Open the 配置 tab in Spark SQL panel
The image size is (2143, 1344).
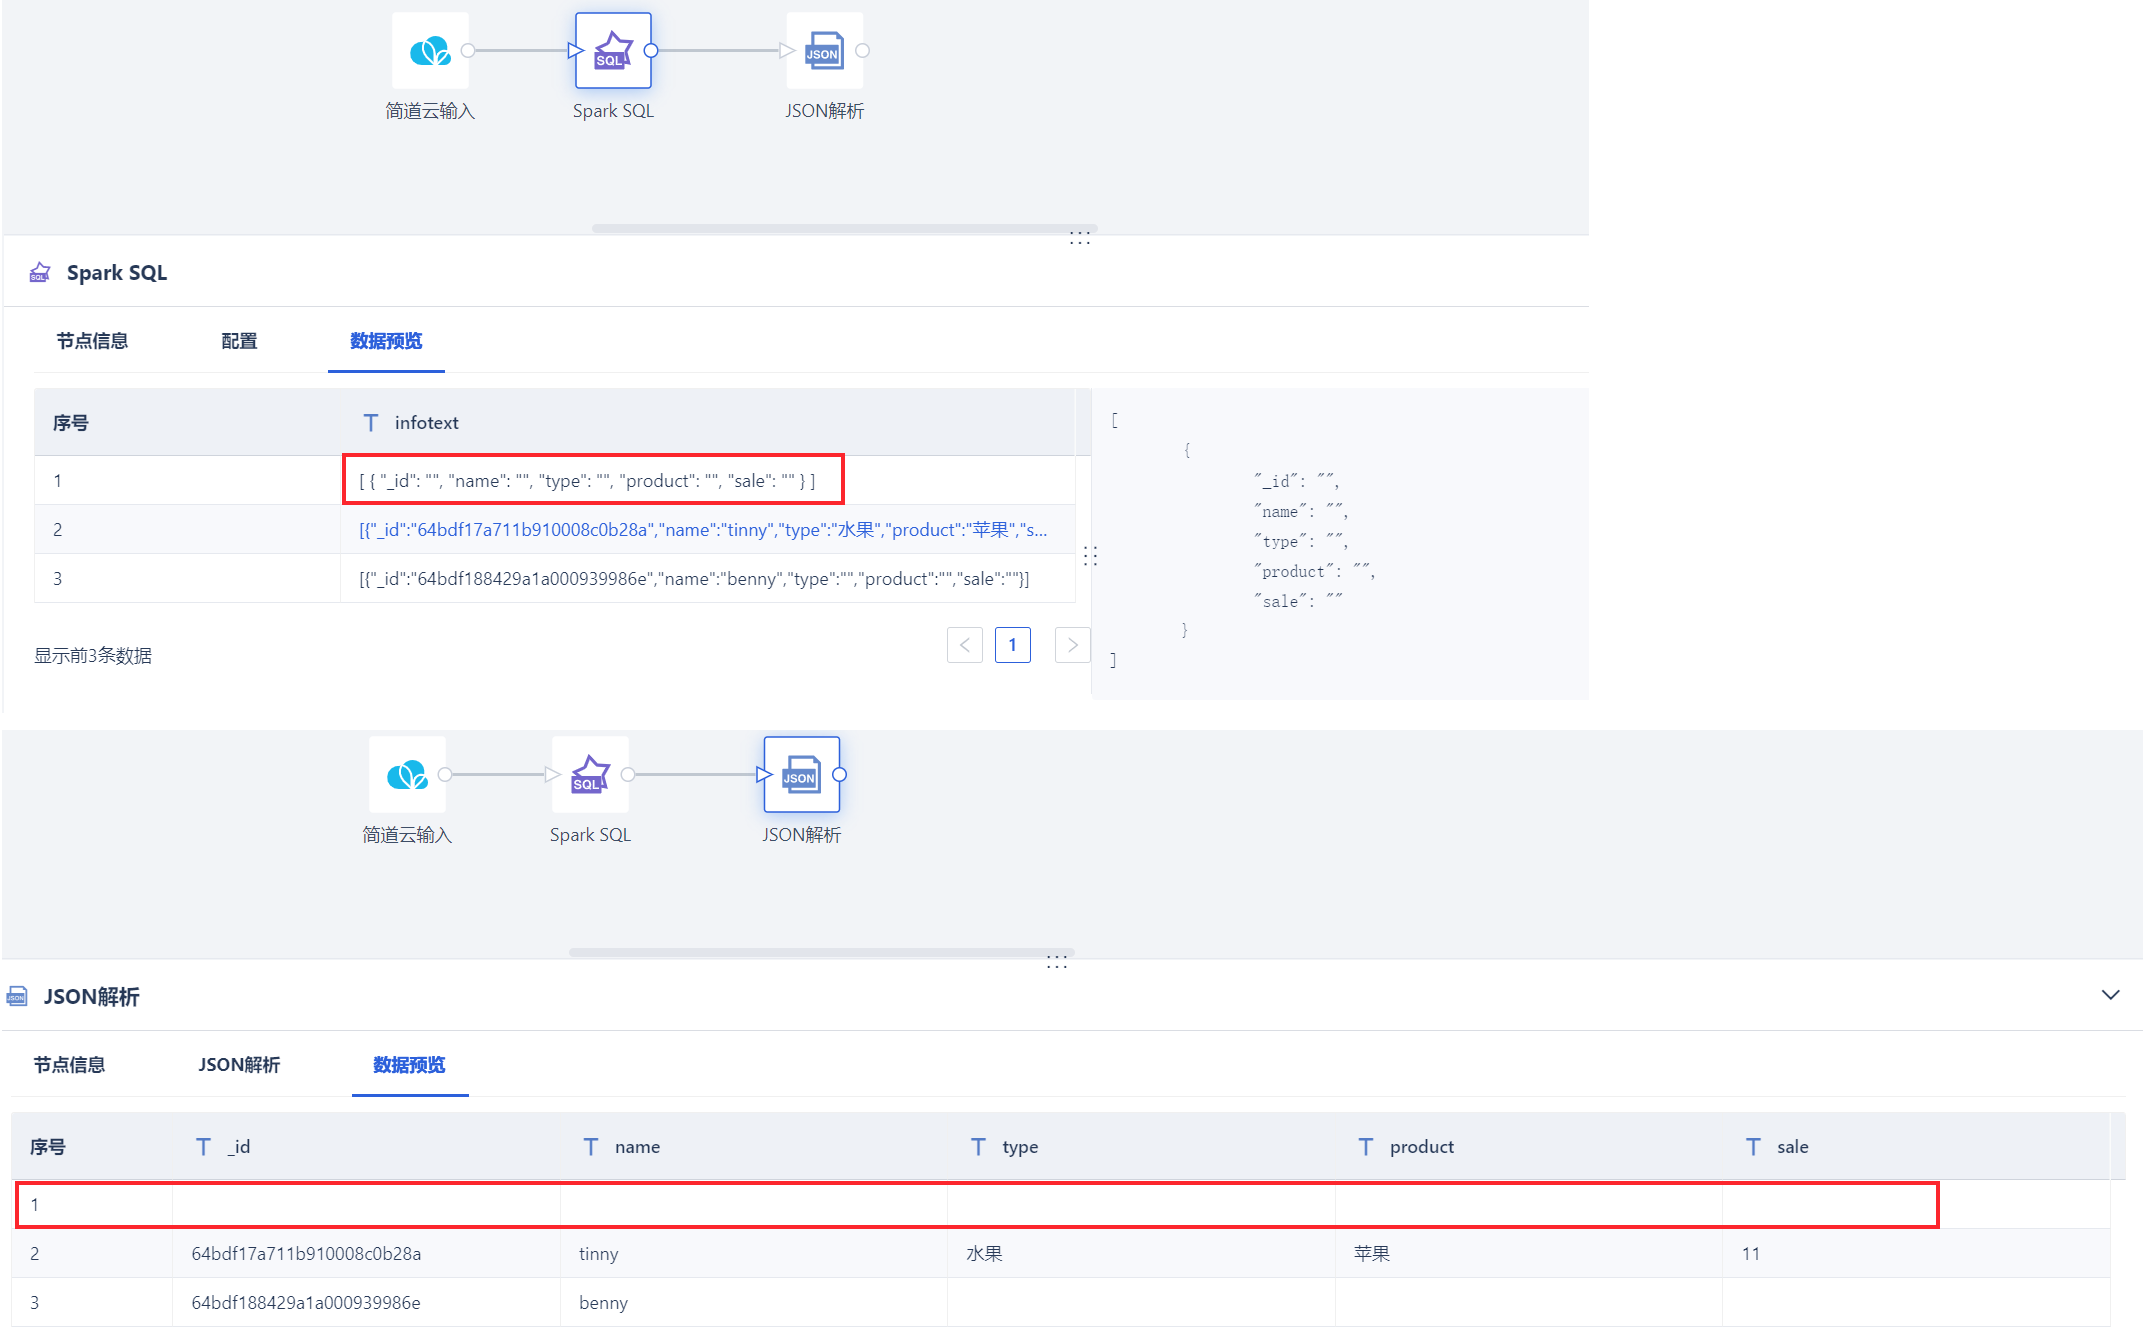coord(239,341)
